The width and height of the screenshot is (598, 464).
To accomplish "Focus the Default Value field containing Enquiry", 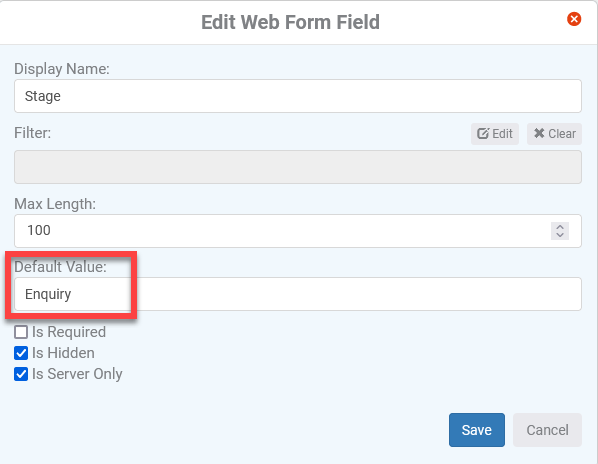I will click(x=298, y=294).
